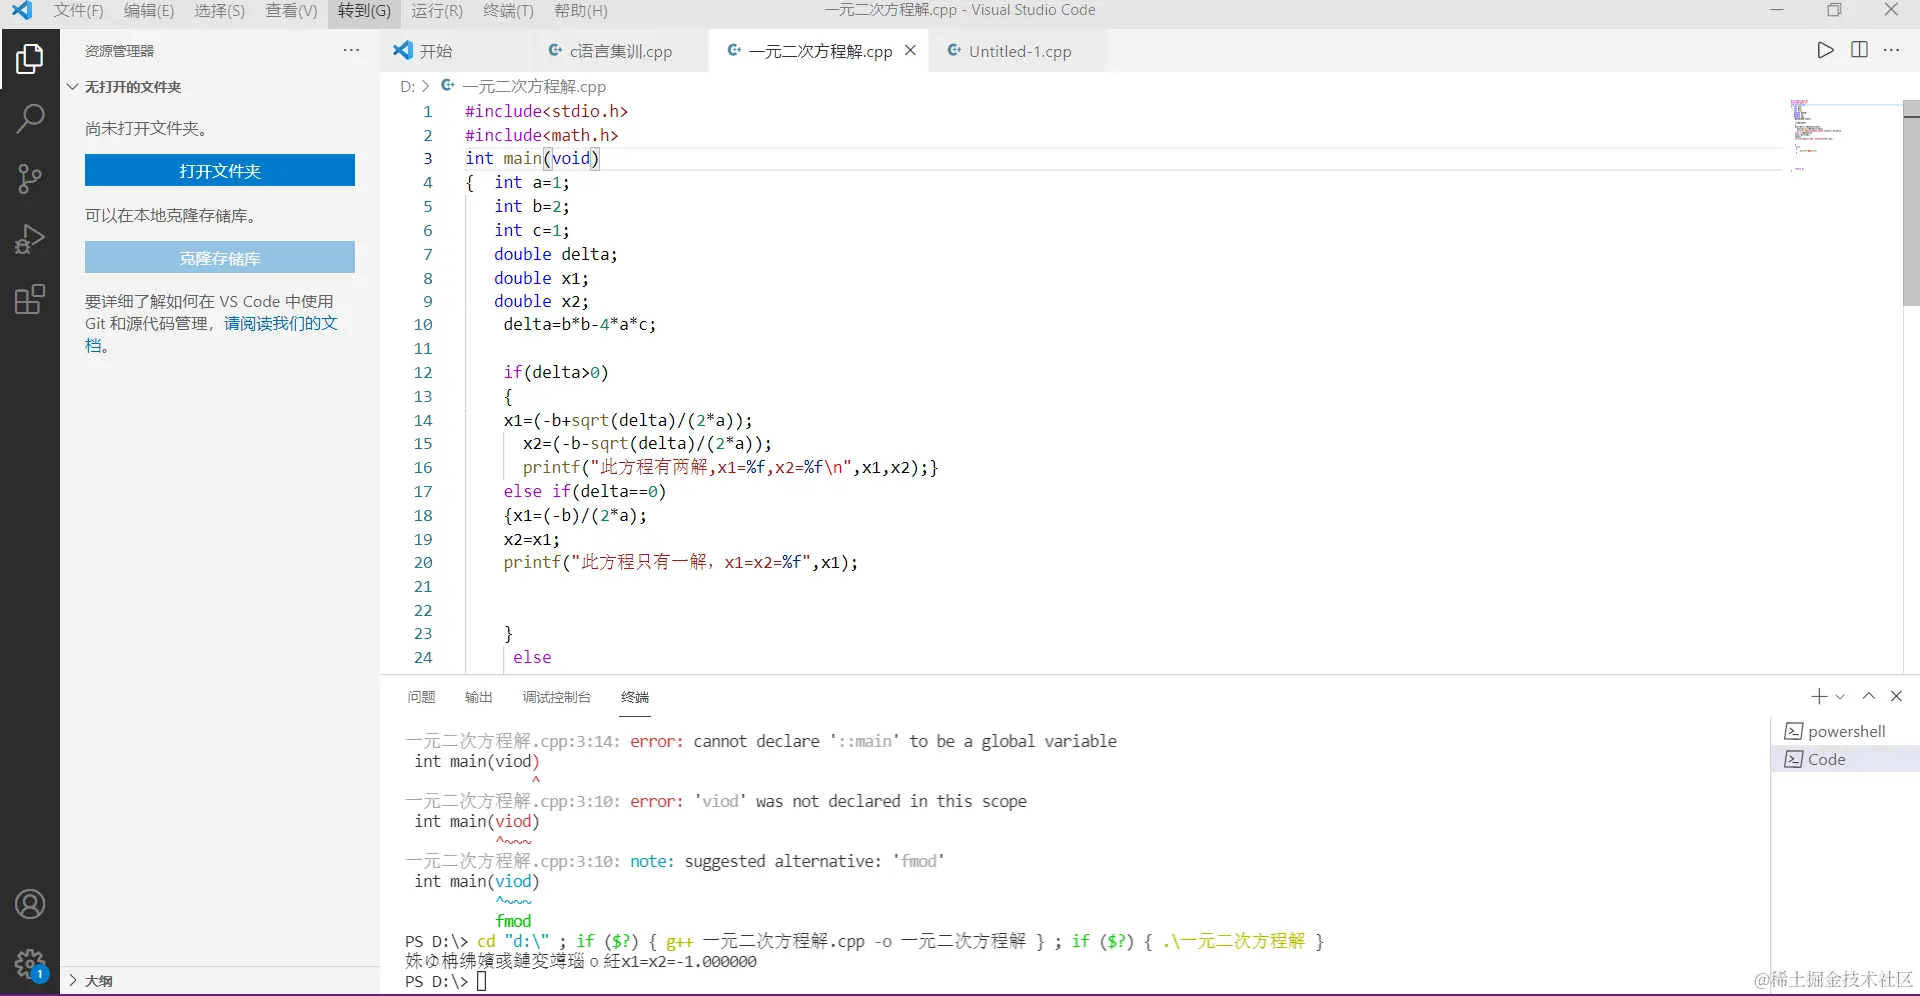Click the 打开文件夹 button
Screen dimensions: 1920x996
(x=220, y=170)
